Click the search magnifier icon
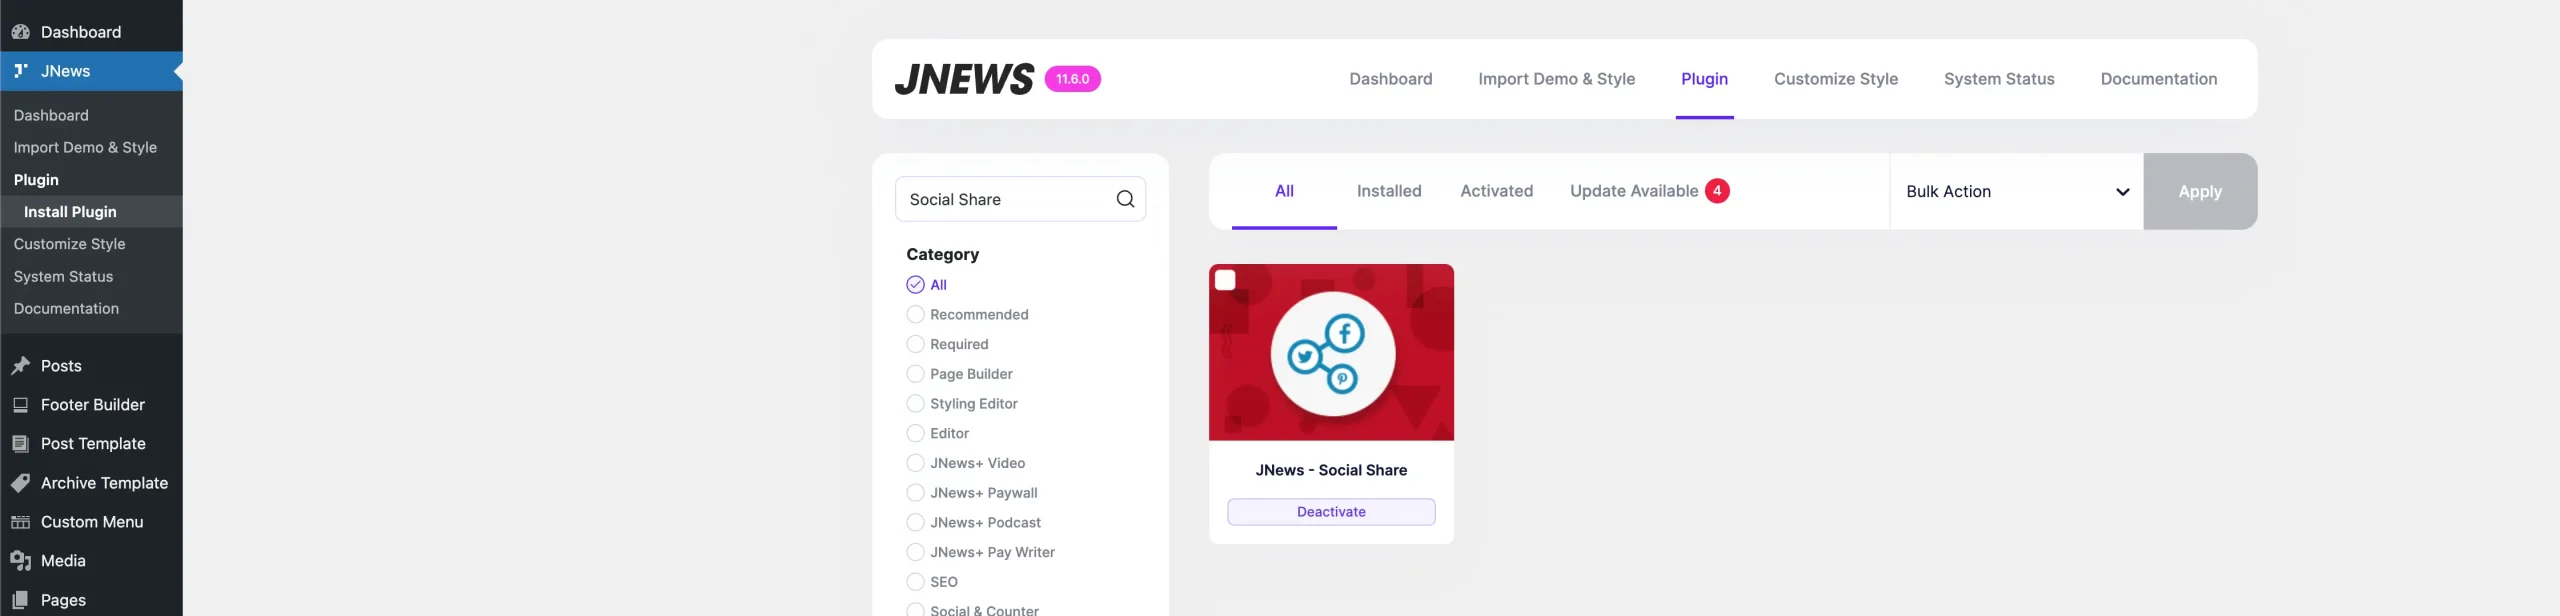This screenshot has width=2560, height=616. click(x=1125, y=199)
